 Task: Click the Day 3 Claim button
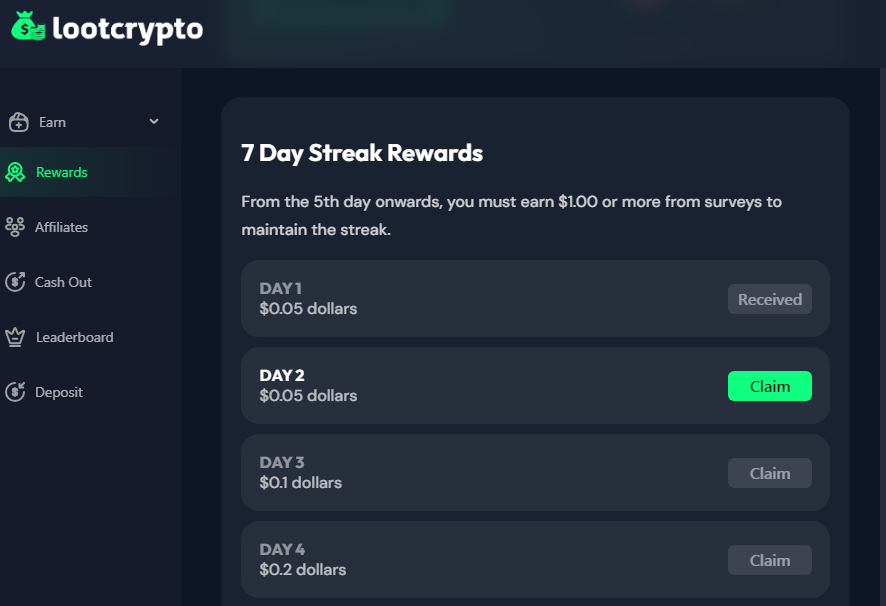(769, 473)
